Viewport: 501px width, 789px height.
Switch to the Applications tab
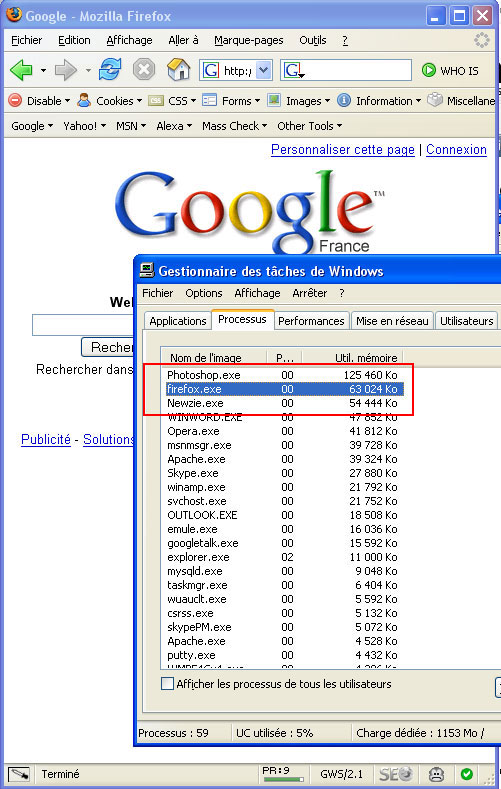pos(178,321)
